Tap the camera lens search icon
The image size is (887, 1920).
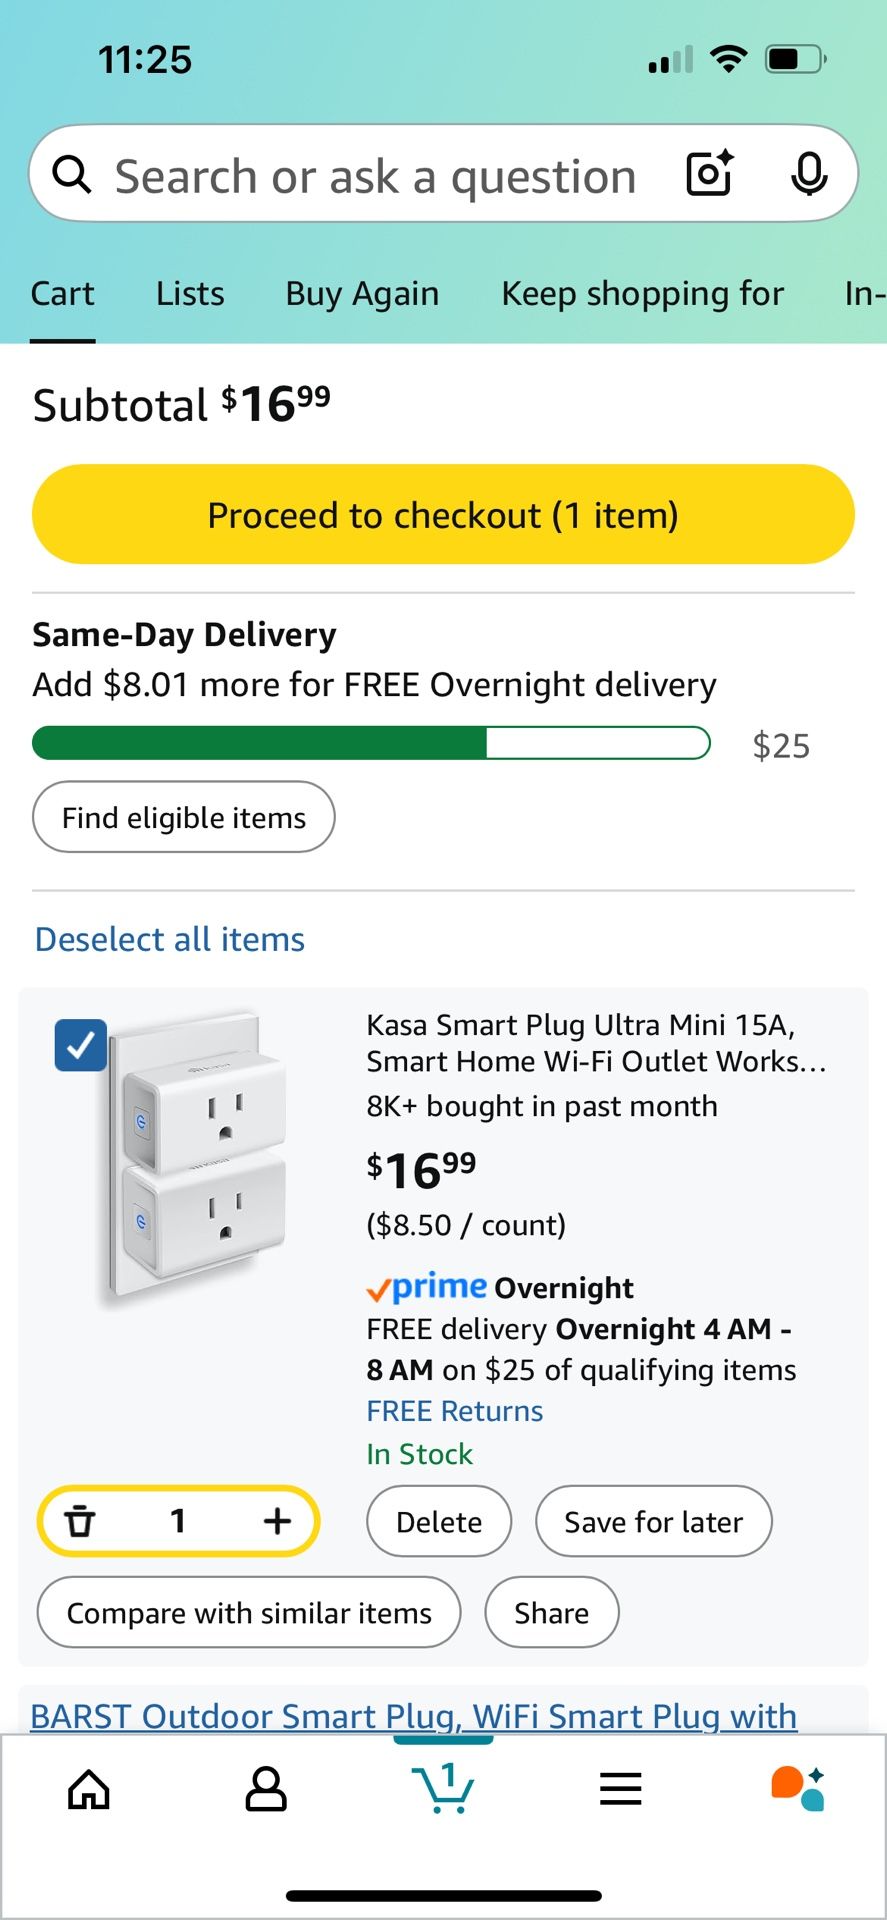click(x=709, y=174)
